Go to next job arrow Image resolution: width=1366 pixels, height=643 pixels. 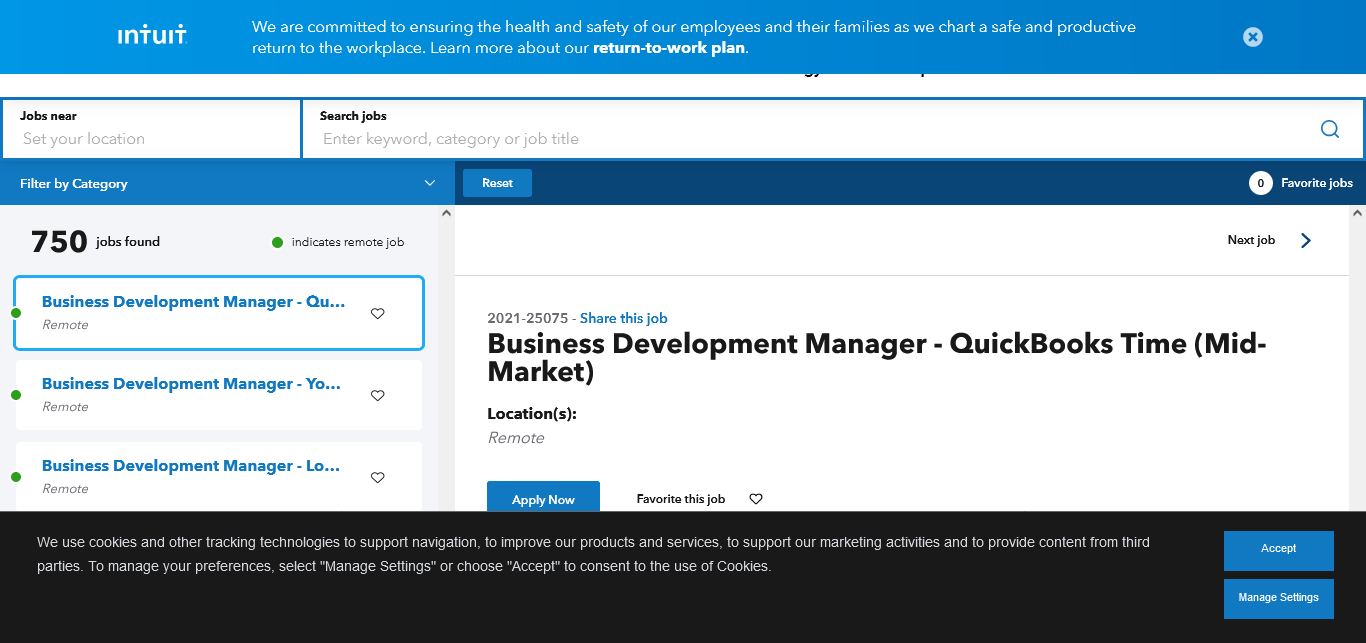(x=1305, y=240)
